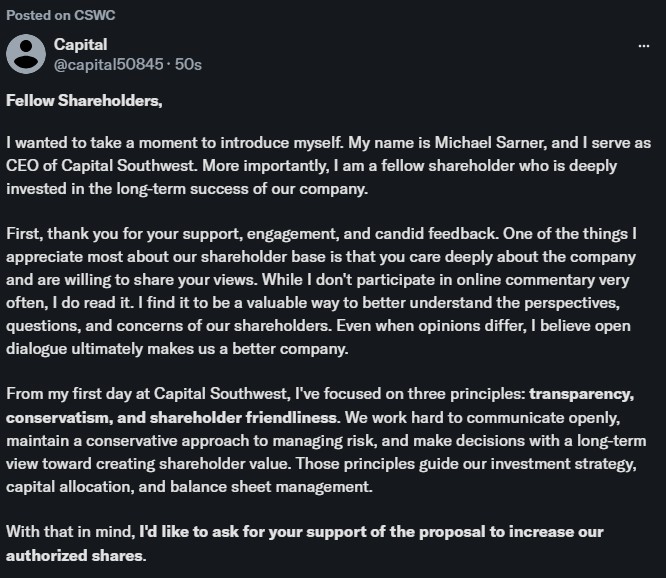Open the three-dot more options menu
The width and height of the screenshot is (666, 578).
point(643,46)
